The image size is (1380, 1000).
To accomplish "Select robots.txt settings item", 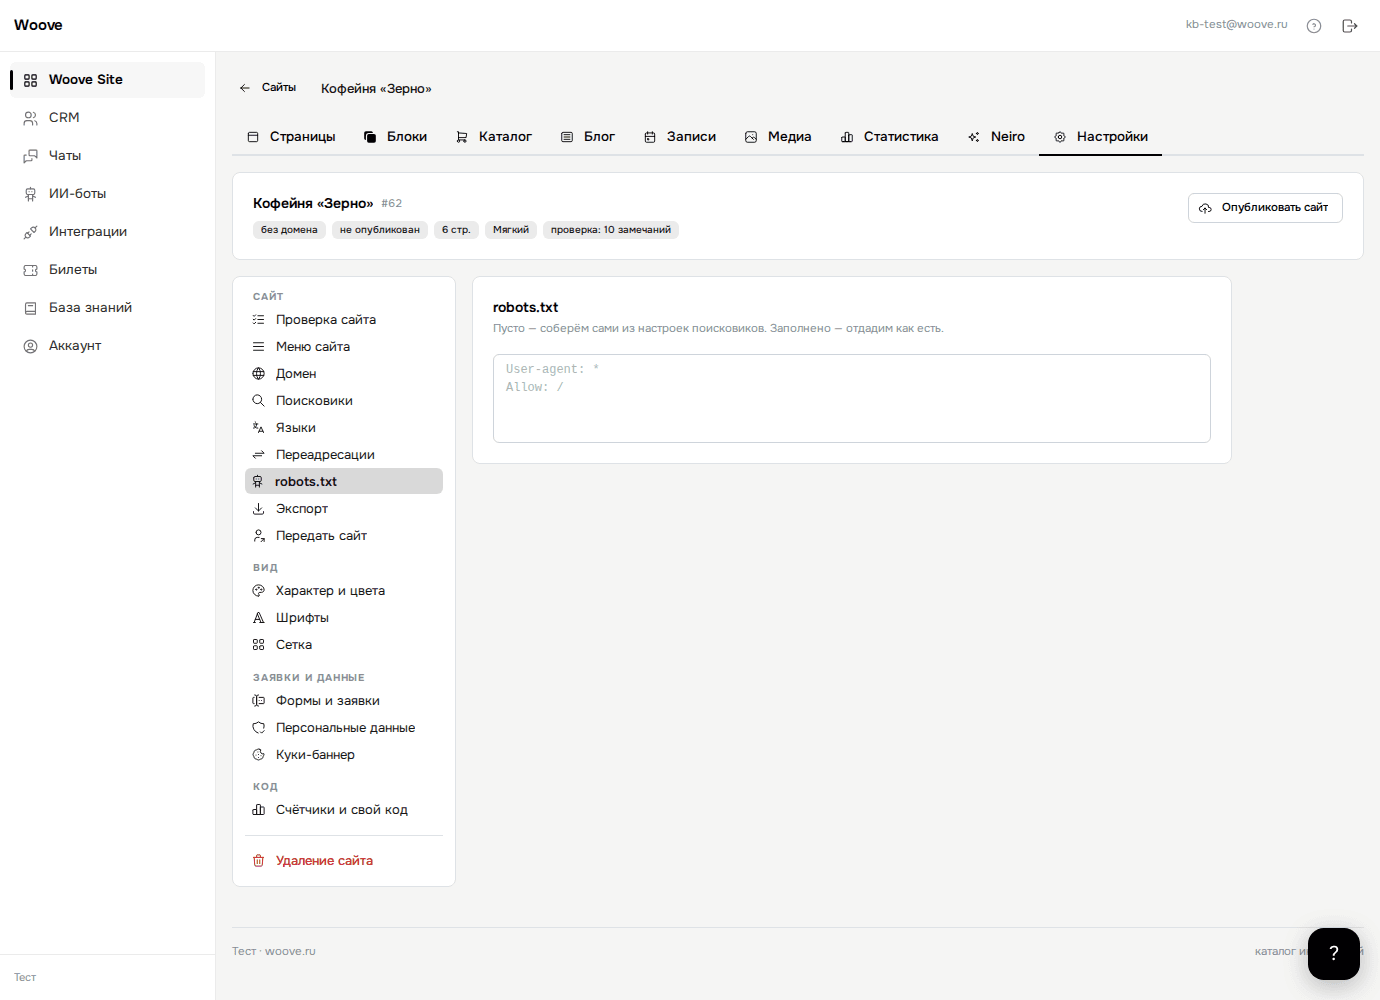I will 344,482.
